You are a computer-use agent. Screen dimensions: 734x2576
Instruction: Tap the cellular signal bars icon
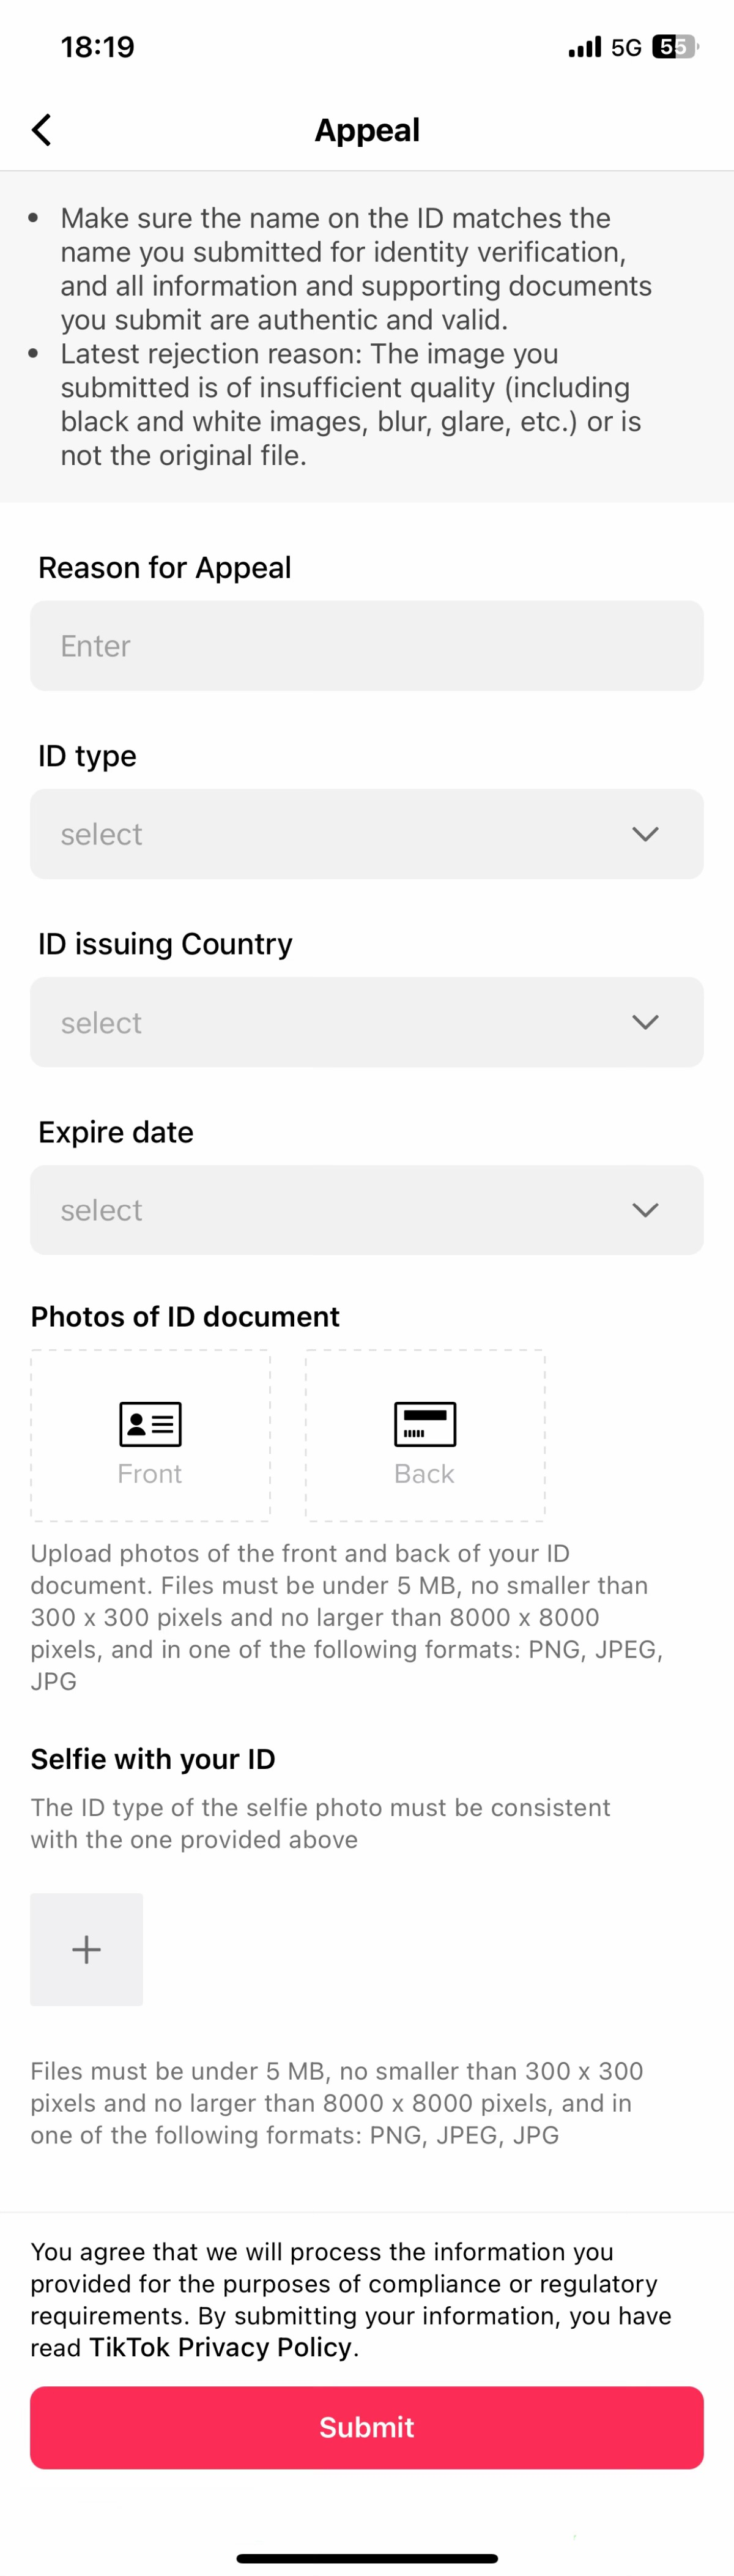pos(585,47)
